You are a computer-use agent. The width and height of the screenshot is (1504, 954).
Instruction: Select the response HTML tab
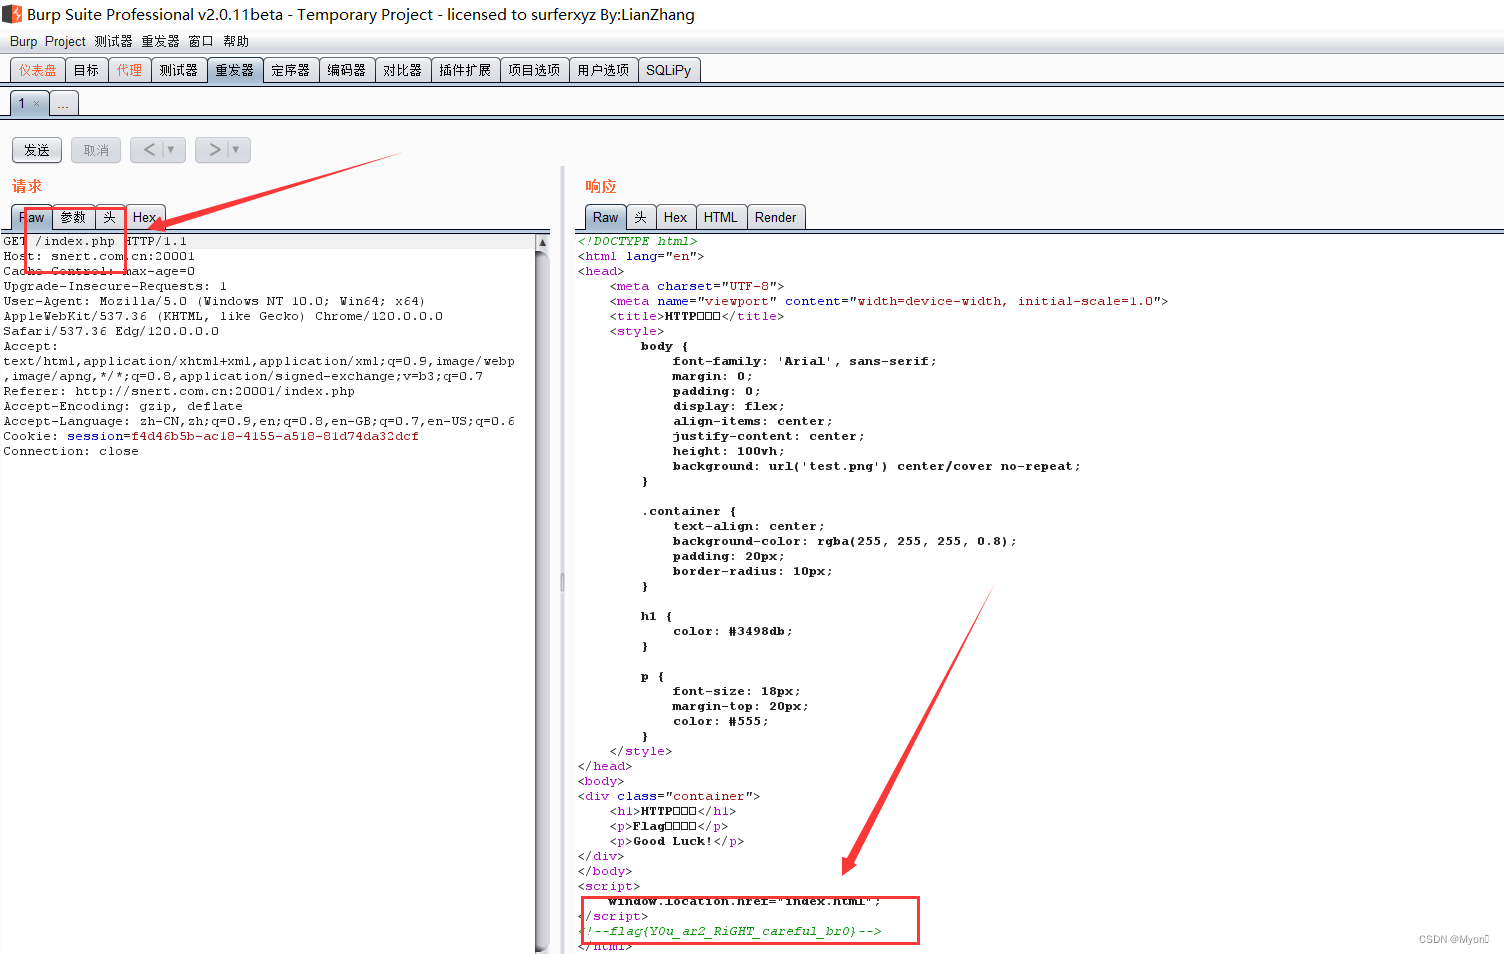[721, 217]
